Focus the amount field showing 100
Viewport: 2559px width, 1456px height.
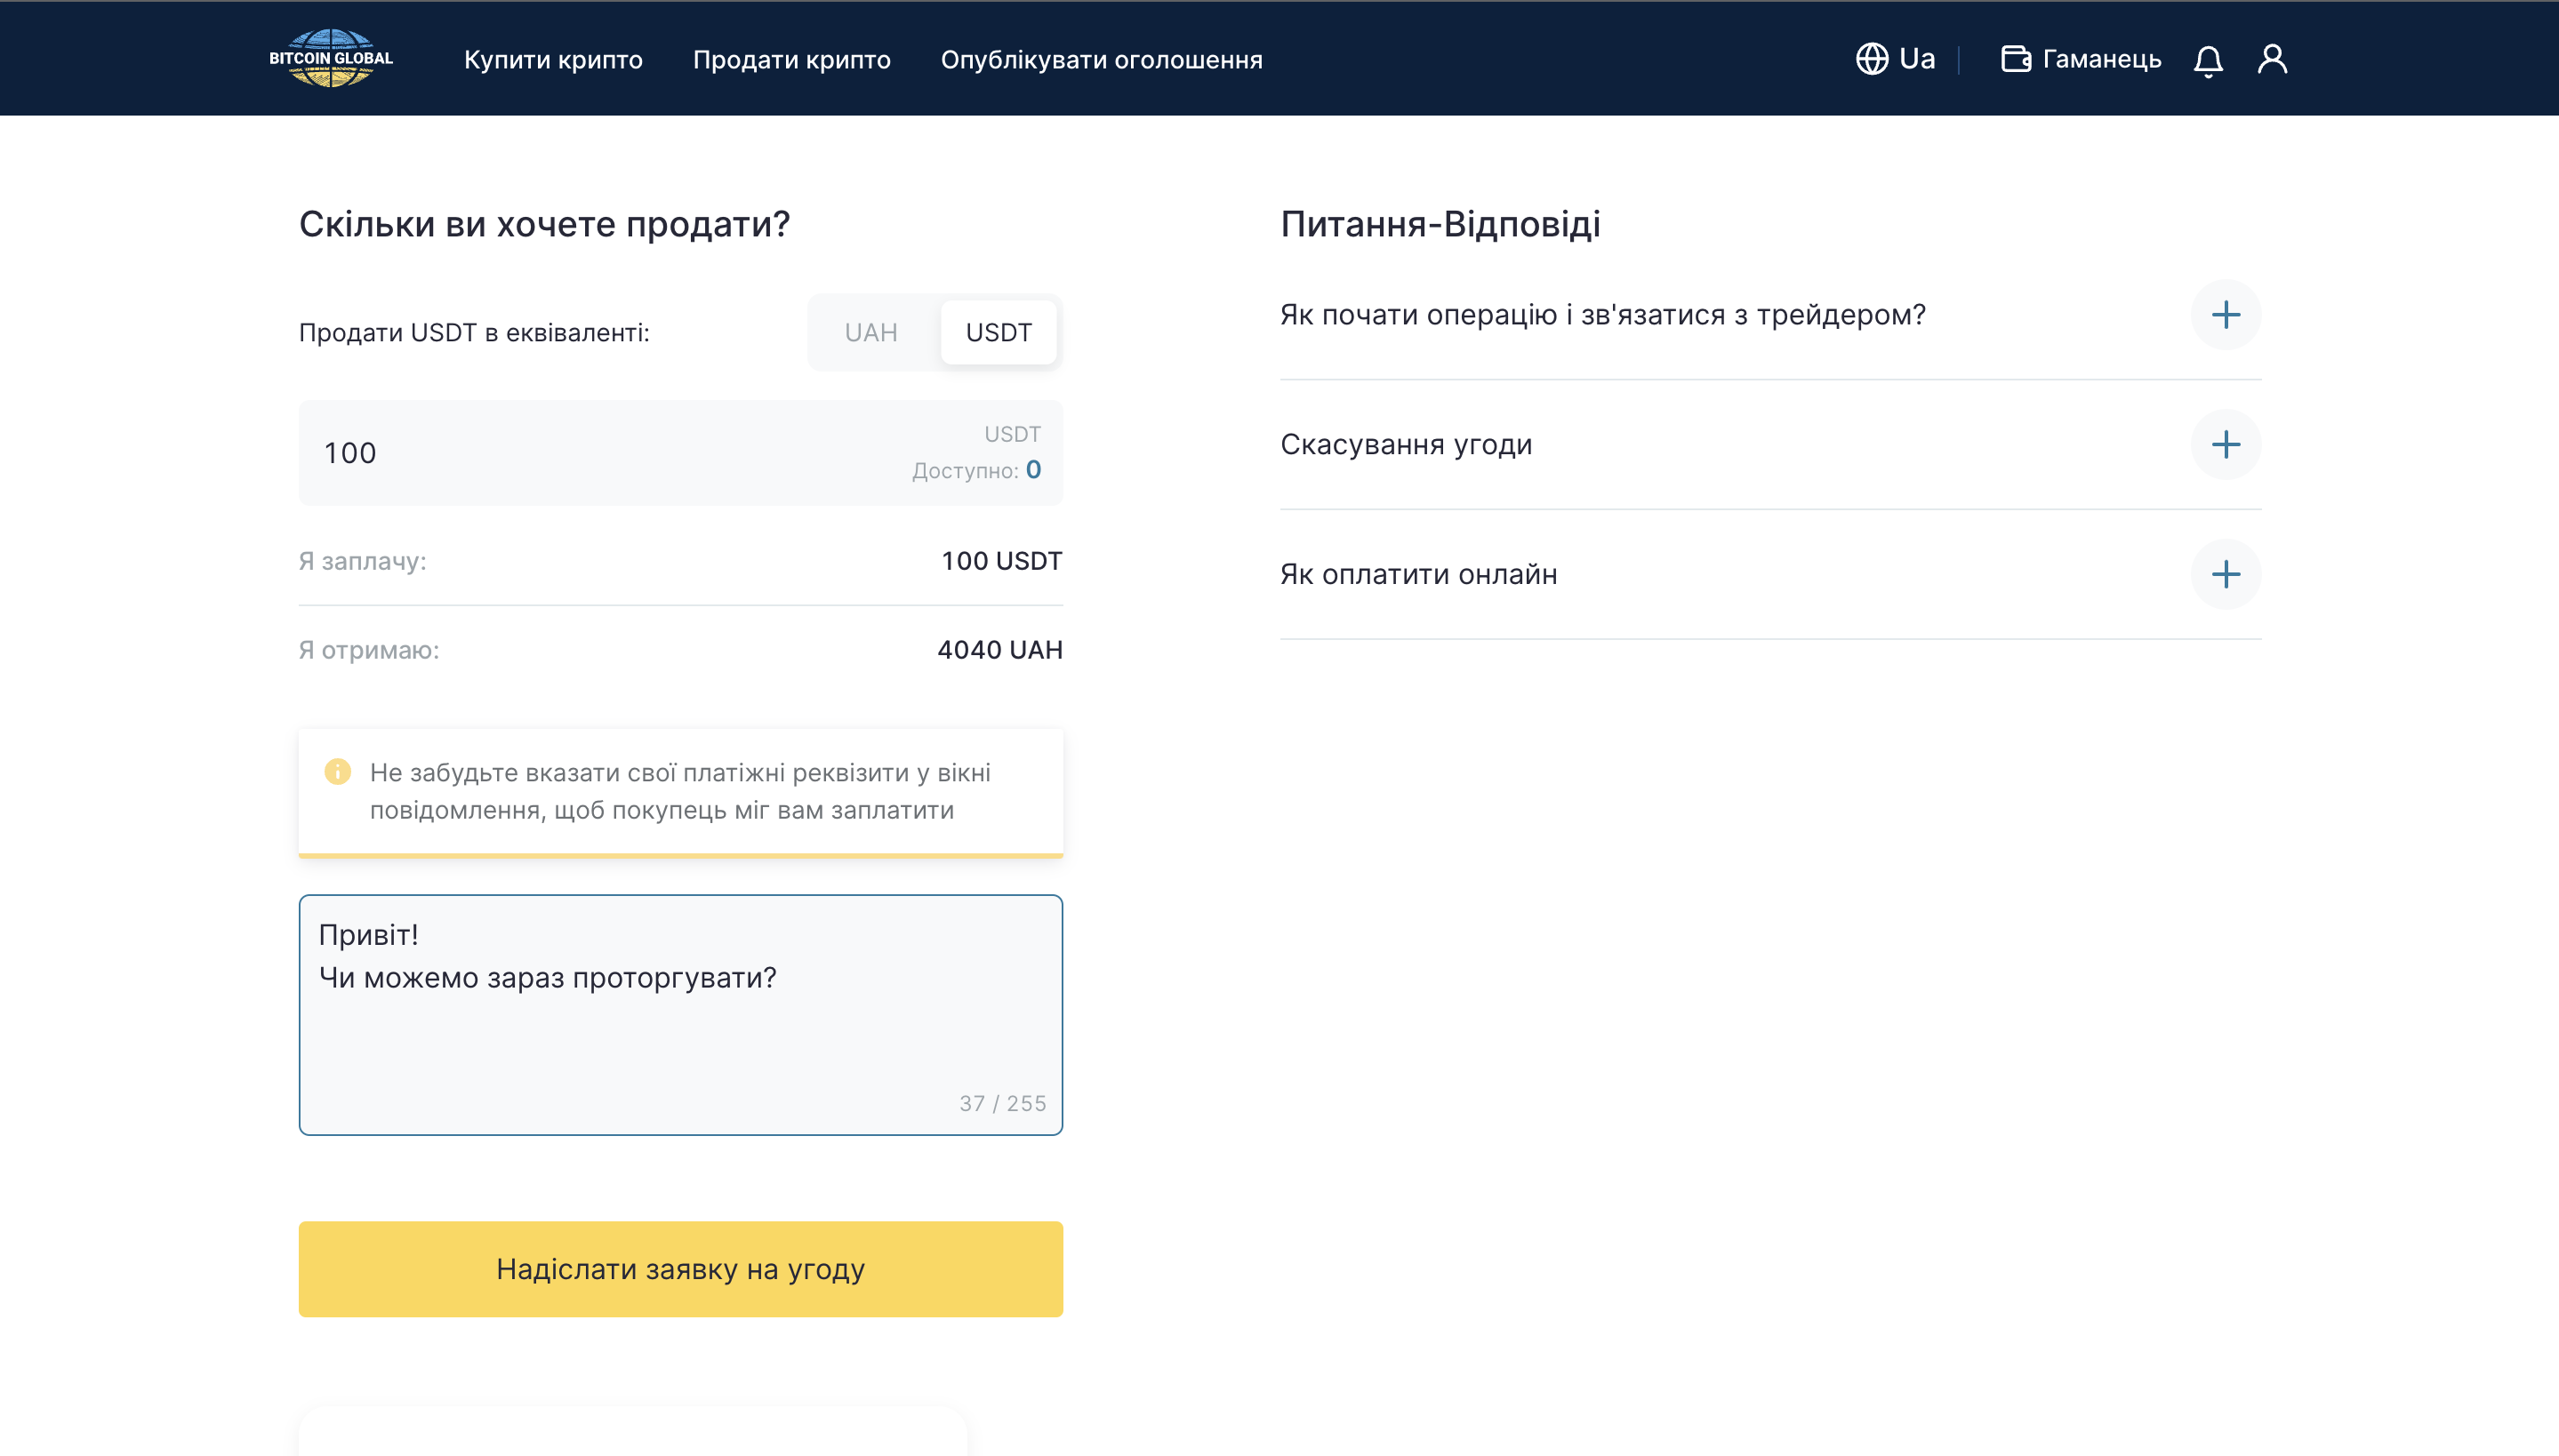680,453
